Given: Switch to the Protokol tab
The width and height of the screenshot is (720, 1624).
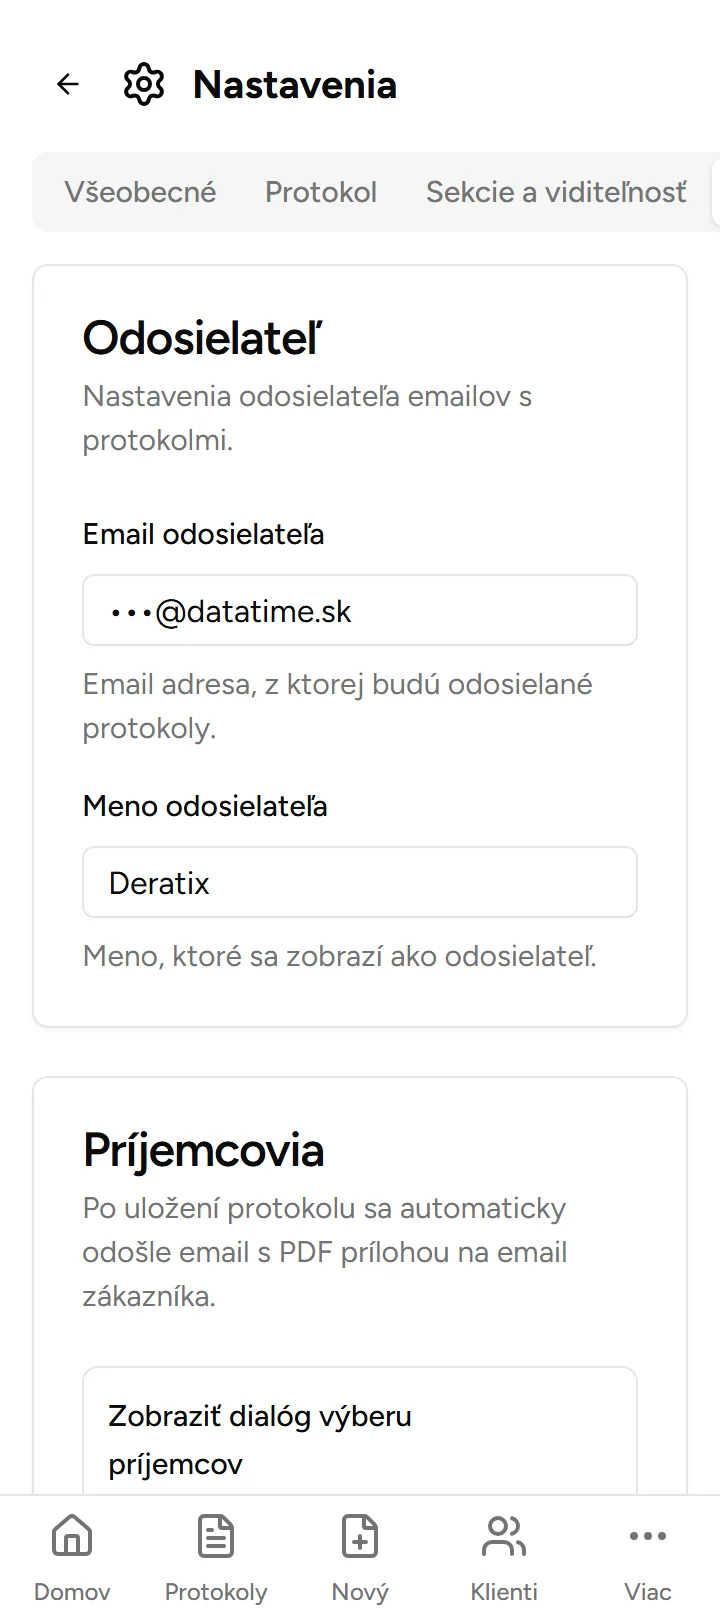Looking at the screenshot, I should tap(321, 191).
